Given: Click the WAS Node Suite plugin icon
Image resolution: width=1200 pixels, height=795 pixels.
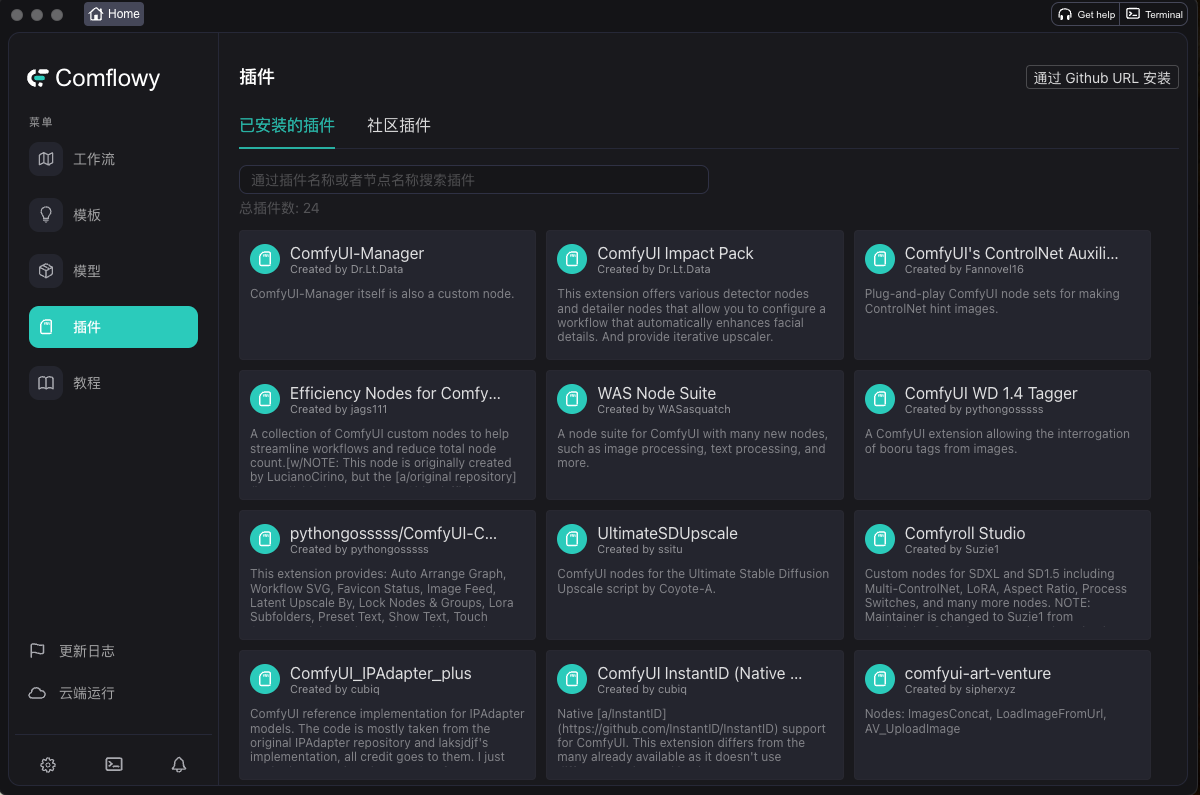Looking at the screenshot, I should pyautogui.click(x=572, y=400).
